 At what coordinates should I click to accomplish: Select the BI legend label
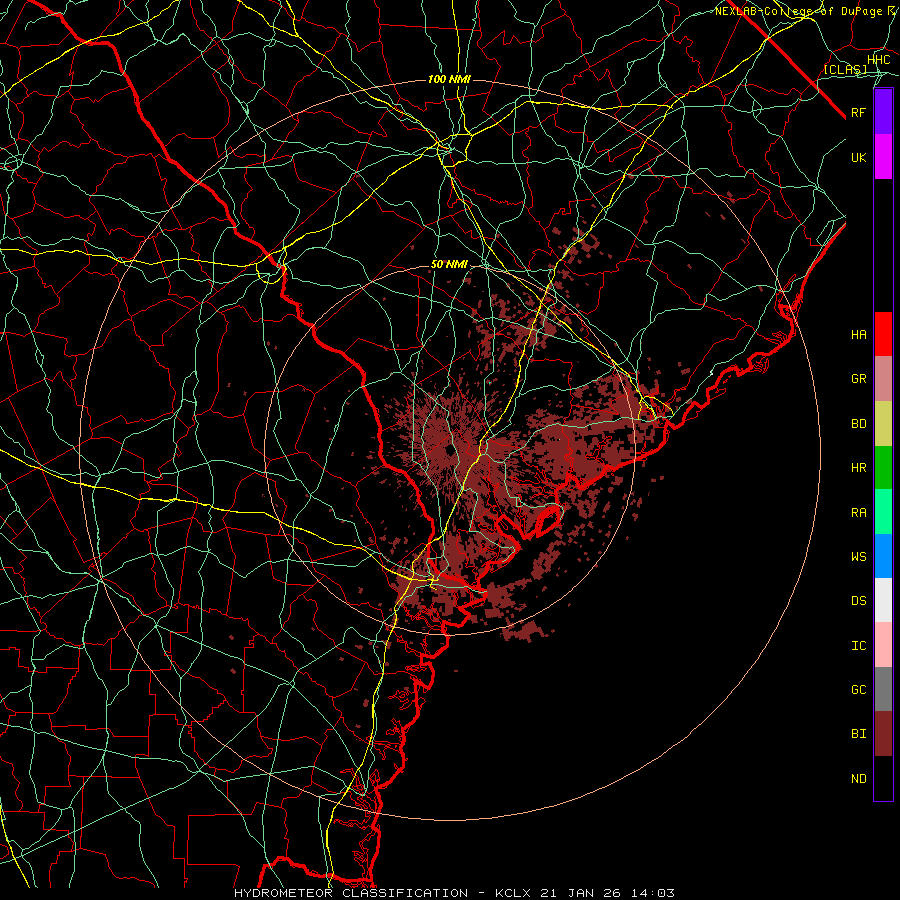(x=858, y=734)
